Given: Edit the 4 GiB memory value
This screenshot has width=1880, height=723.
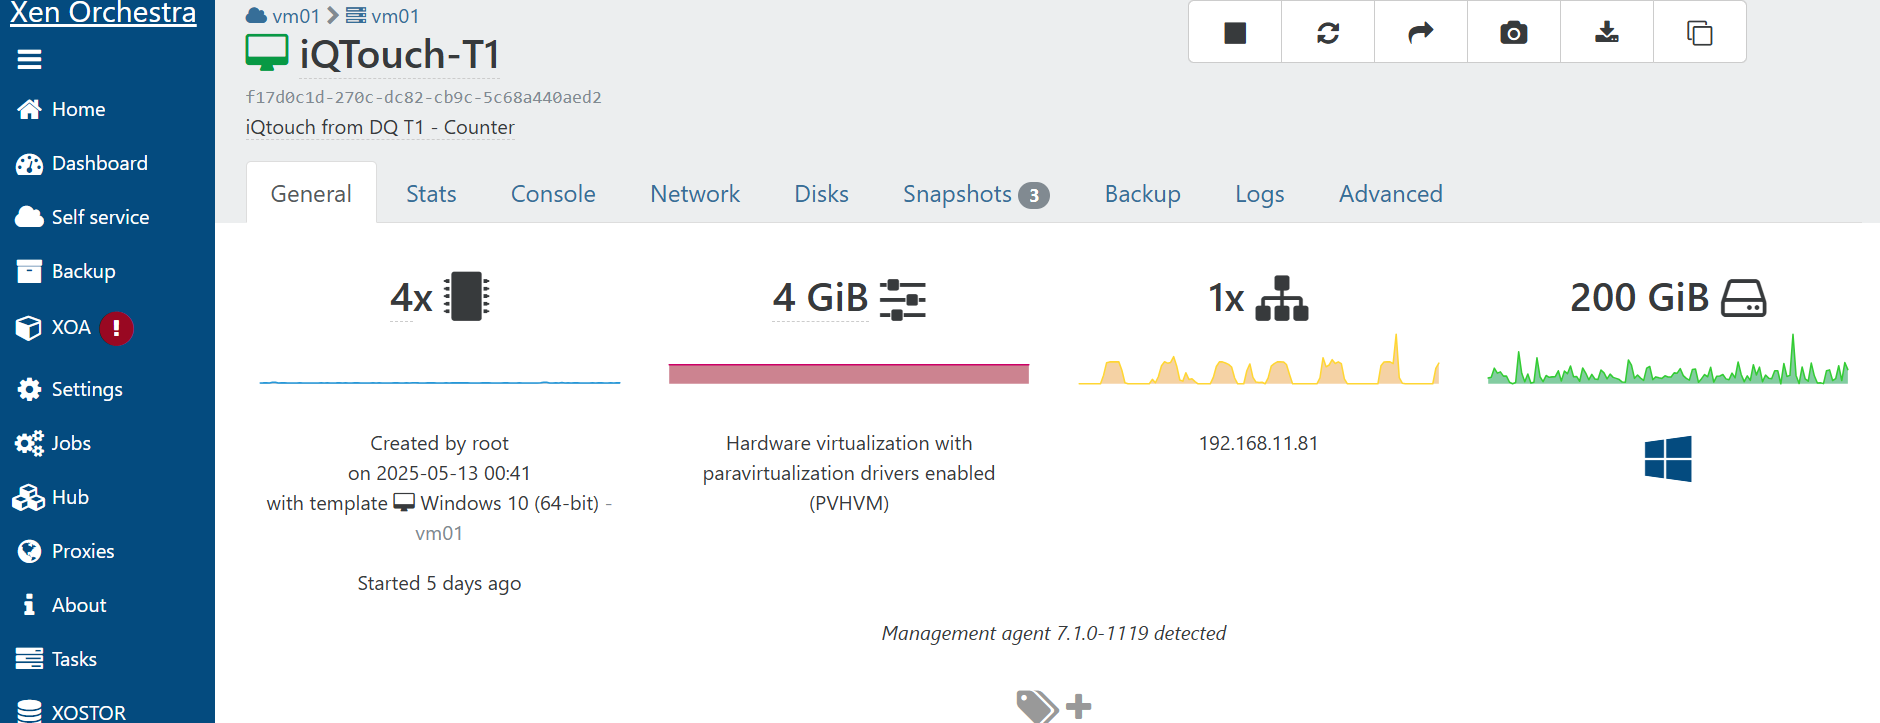Looking at the screenshot, I should click(x=820, y=298).
